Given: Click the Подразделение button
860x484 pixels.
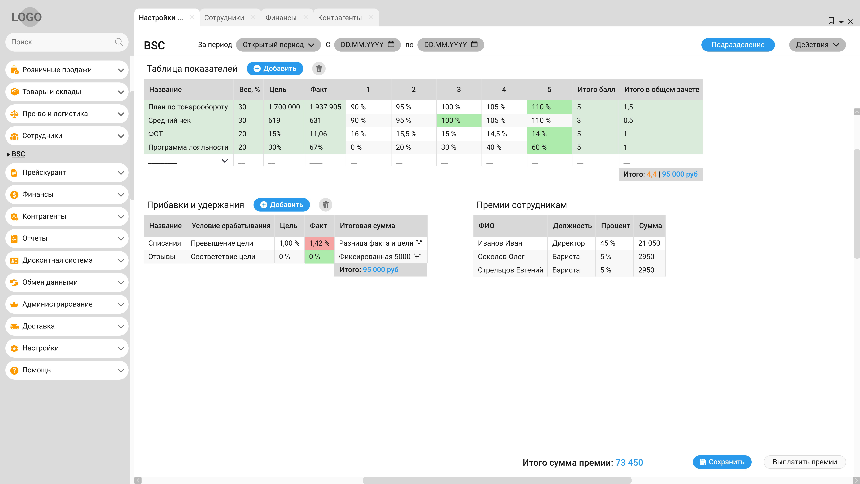Looking at the screenshot, I should 738,44.
